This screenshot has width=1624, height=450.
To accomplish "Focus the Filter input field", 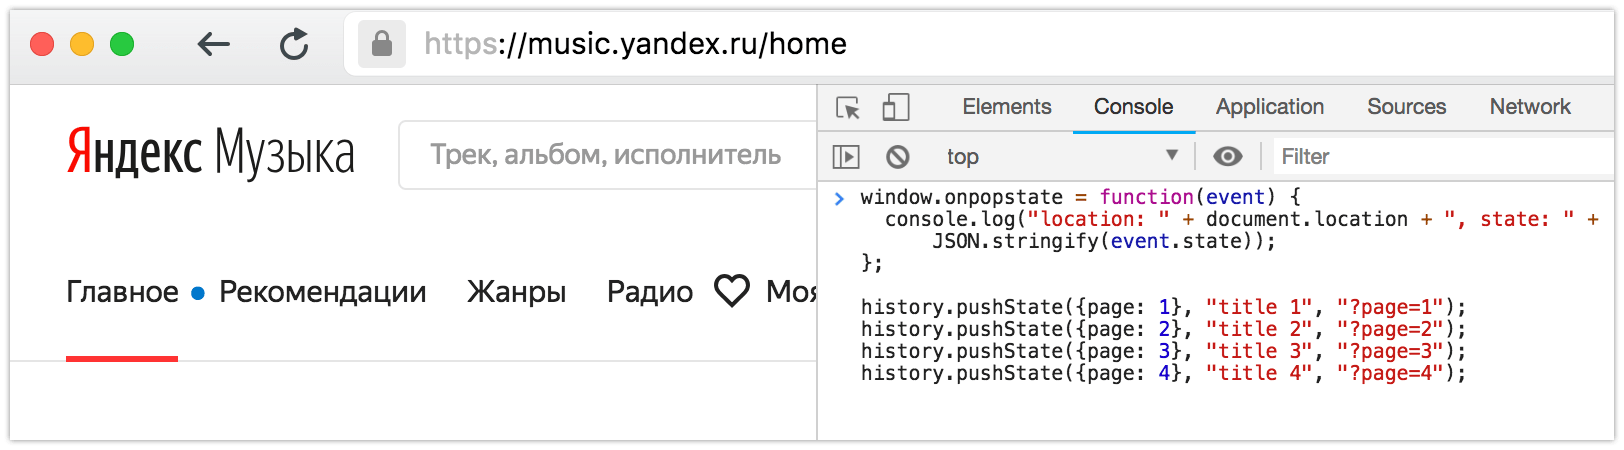I will tap(1440, 156).
